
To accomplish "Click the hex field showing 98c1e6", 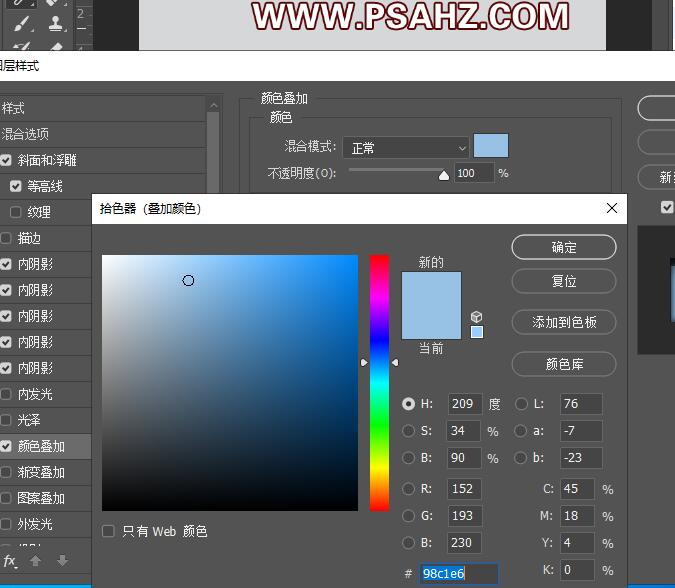I will click(458, 573).
